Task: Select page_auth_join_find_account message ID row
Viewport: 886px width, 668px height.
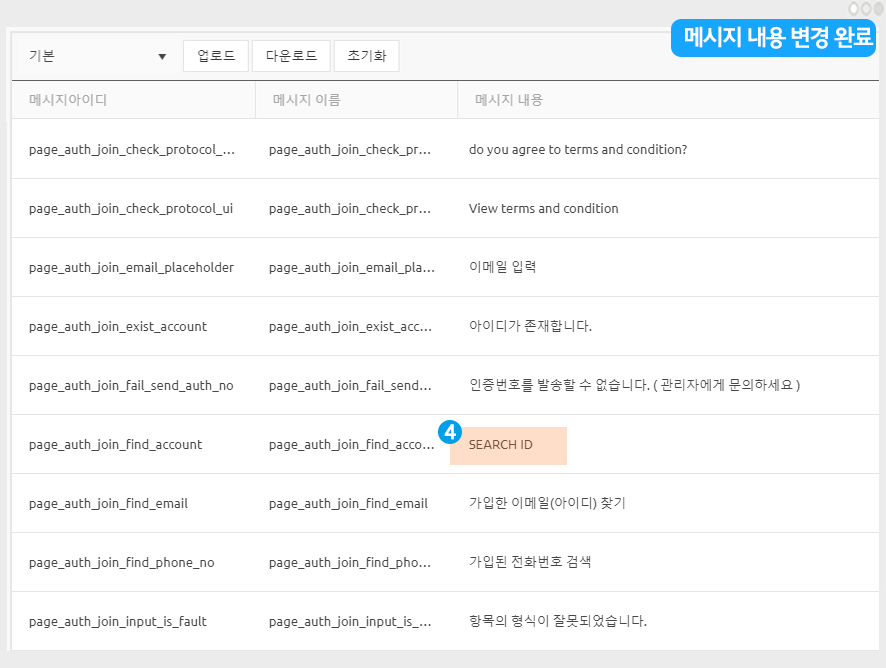Action: click(115, 445)
